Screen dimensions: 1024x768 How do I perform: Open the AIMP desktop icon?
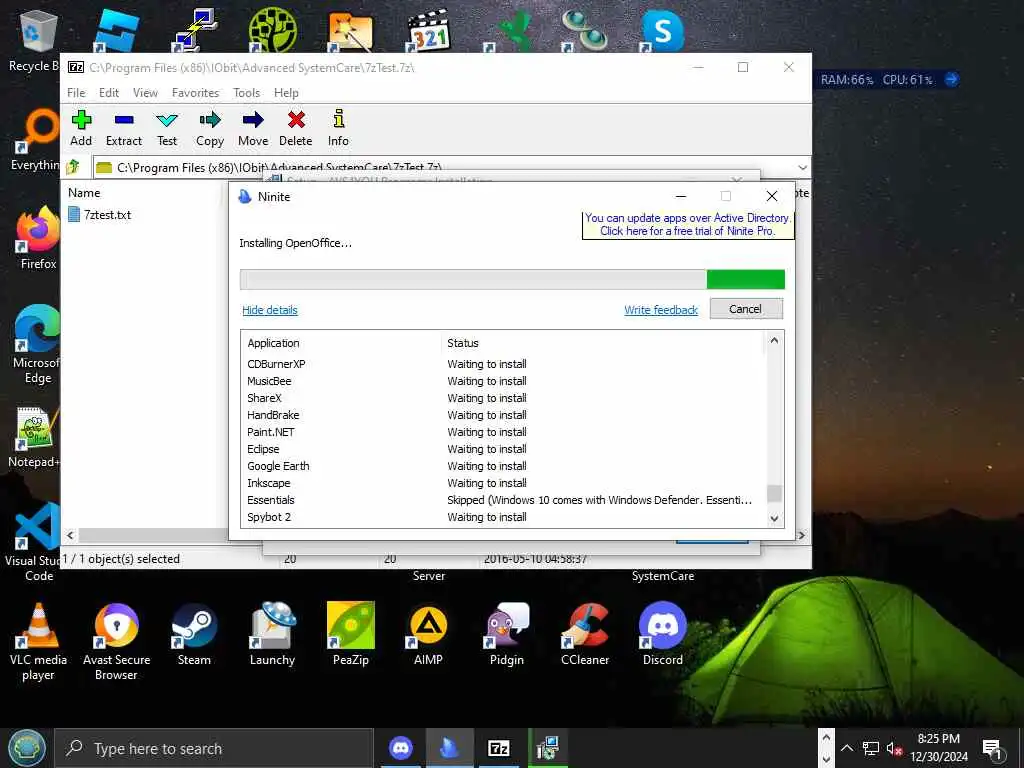pyautogui.click(x=428, y=635)
